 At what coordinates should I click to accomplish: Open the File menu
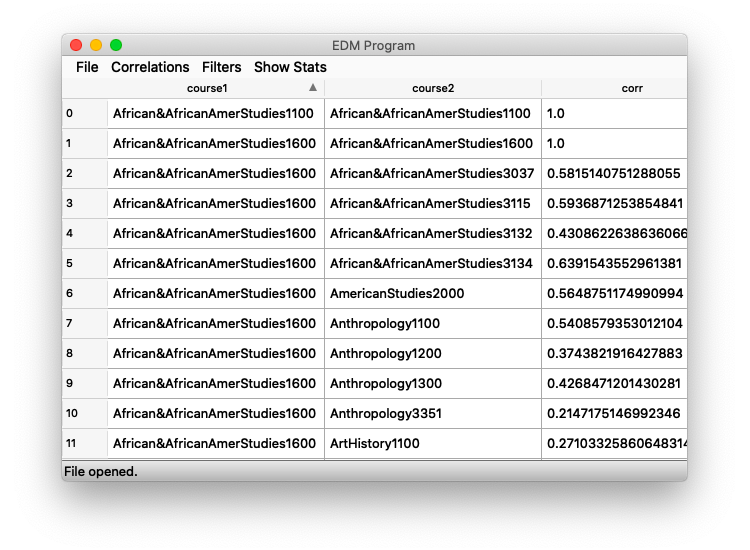tap(87, 67)
